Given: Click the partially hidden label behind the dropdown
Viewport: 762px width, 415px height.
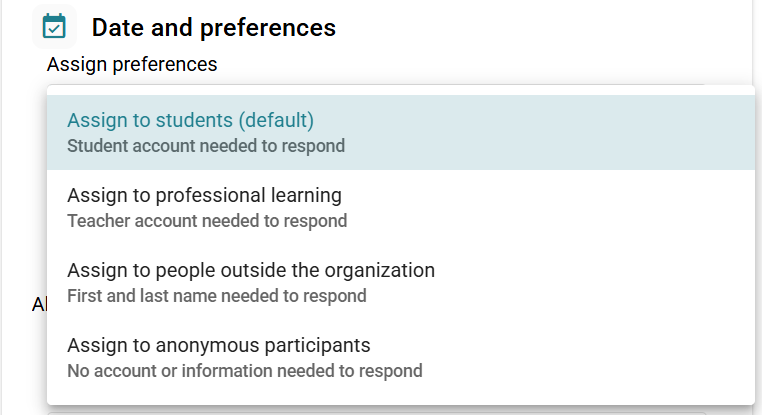Looking at the screenshot, I should (39, 305).
